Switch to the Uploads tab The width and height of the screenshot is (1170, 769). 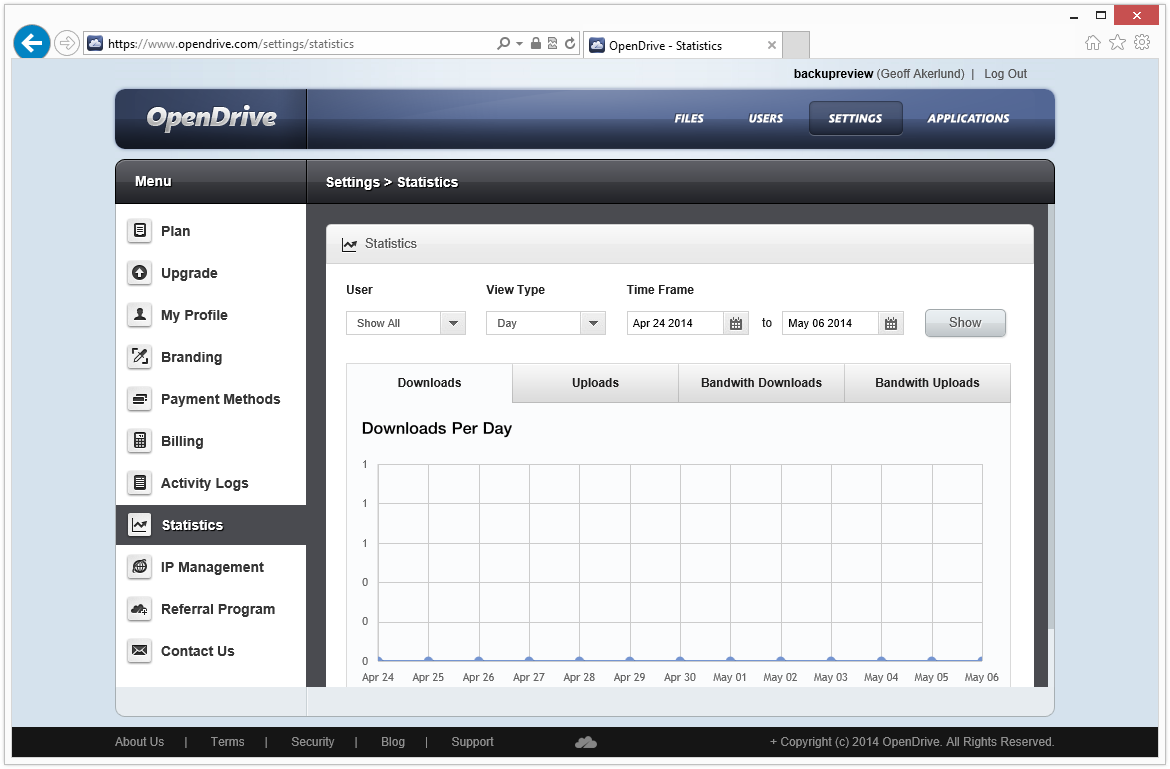click(595, 383)
